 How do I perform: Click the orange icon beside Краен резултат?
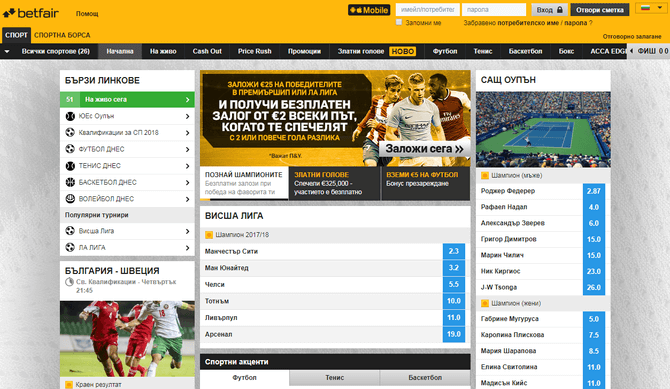(69, 385)
